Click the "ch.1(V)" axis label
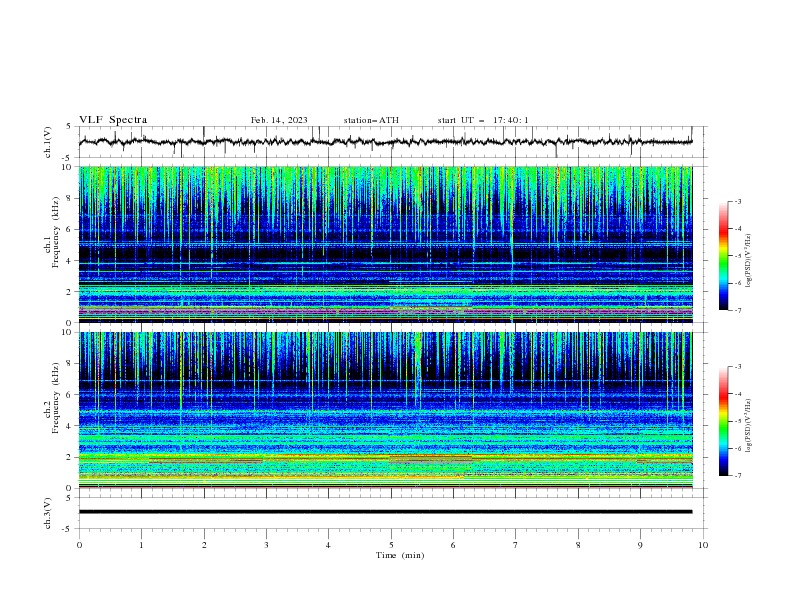792x612 pixels. click(x=48, y=142)
